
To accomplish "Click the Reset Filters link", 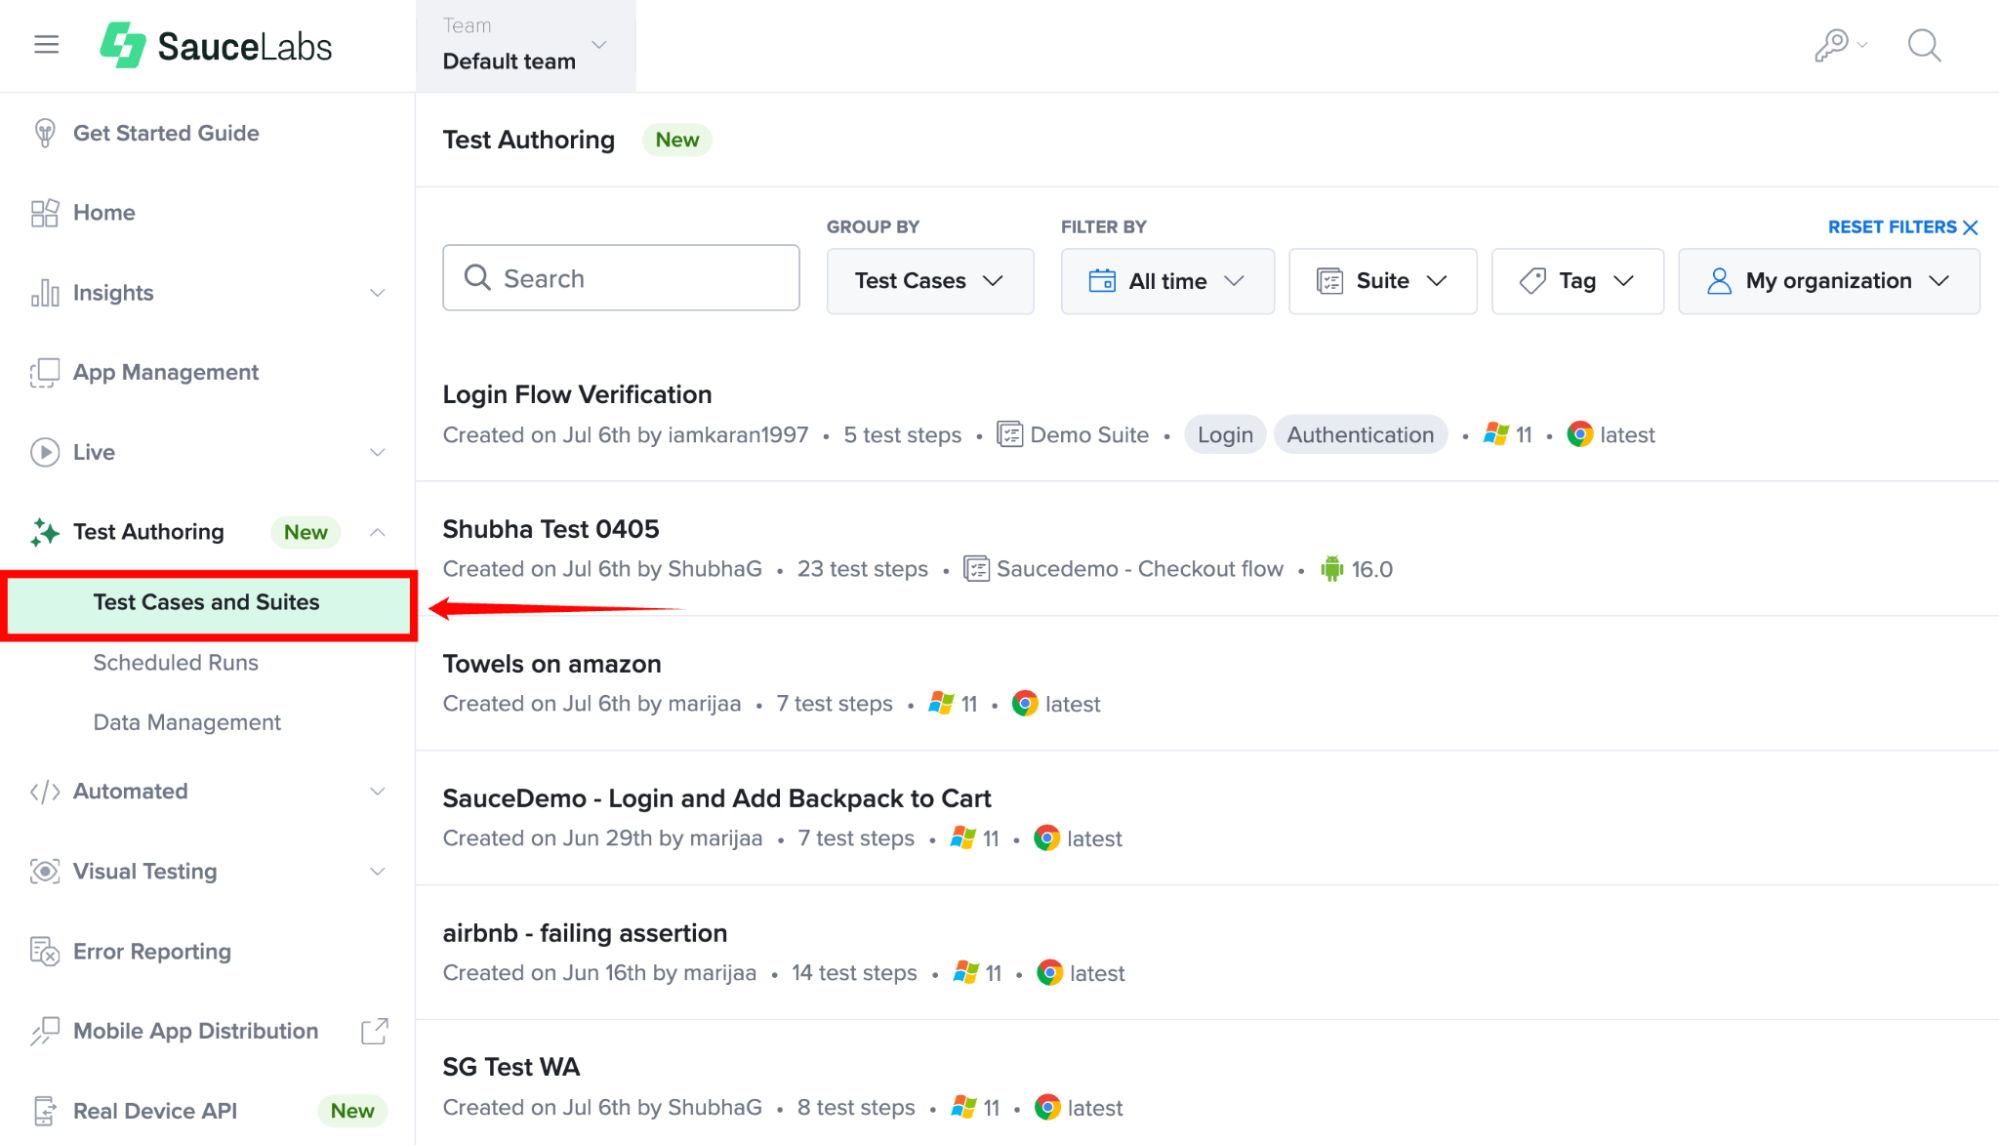I will click(x=1903, y=227).
